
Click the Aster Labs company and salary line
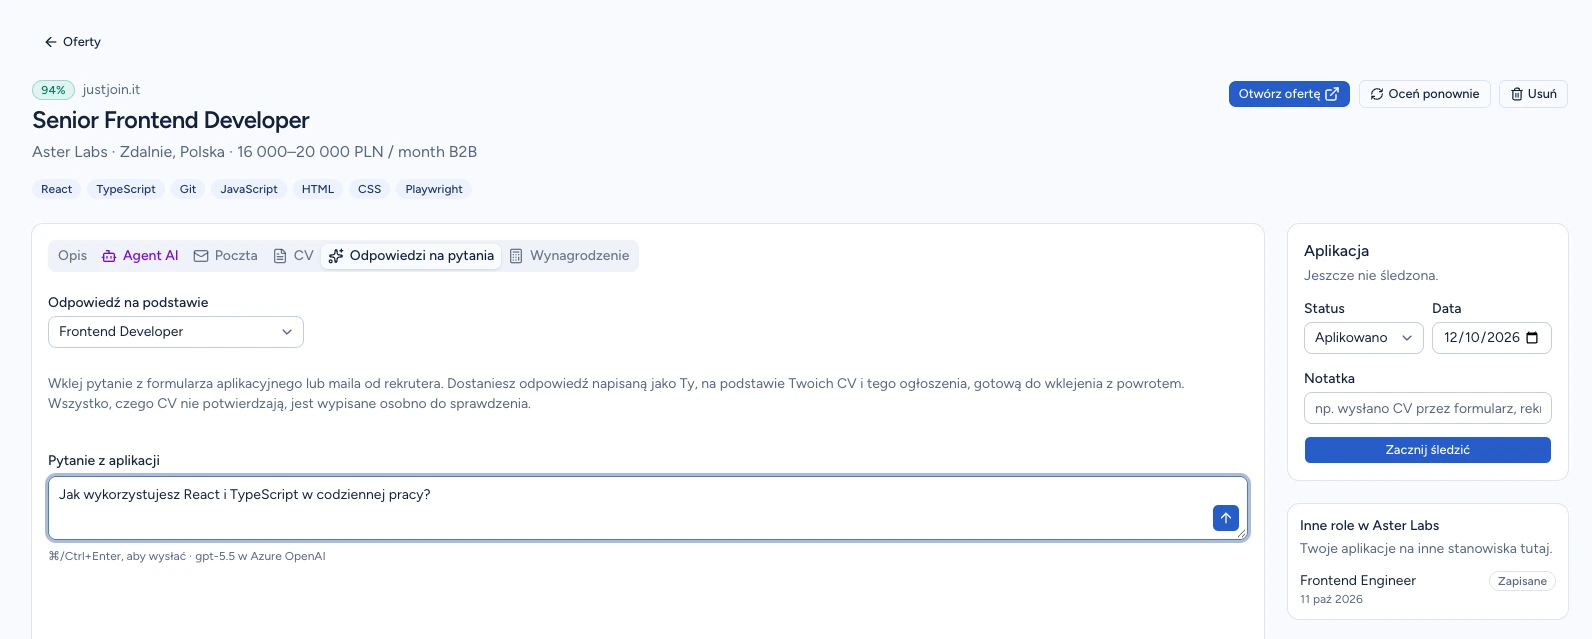coord(254,152)
